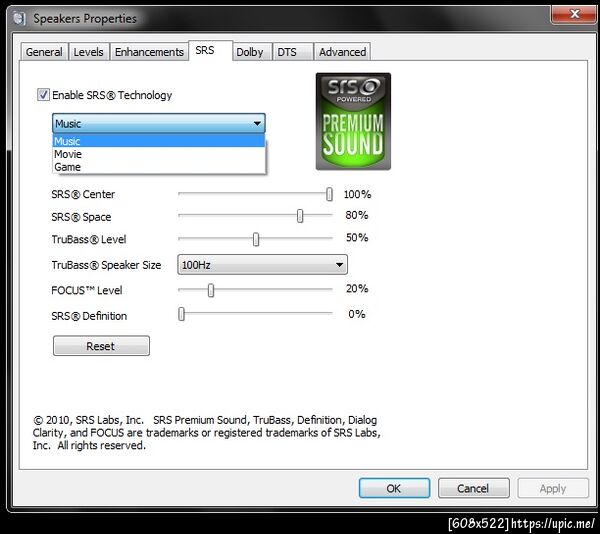Open the Enhancements tab
The height and width of the screenshot is (534, 600).
tap(149, 52)
